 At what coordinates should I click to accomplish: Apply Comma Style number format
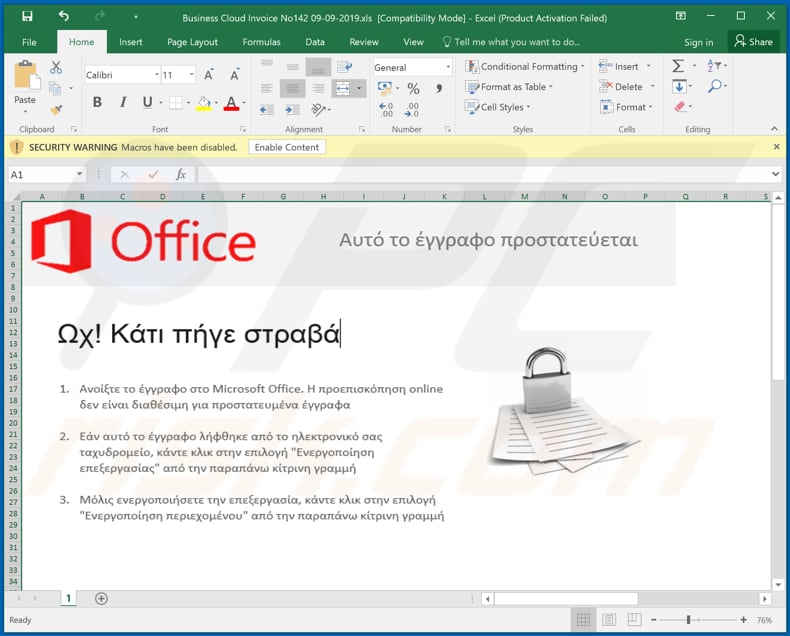439,89
